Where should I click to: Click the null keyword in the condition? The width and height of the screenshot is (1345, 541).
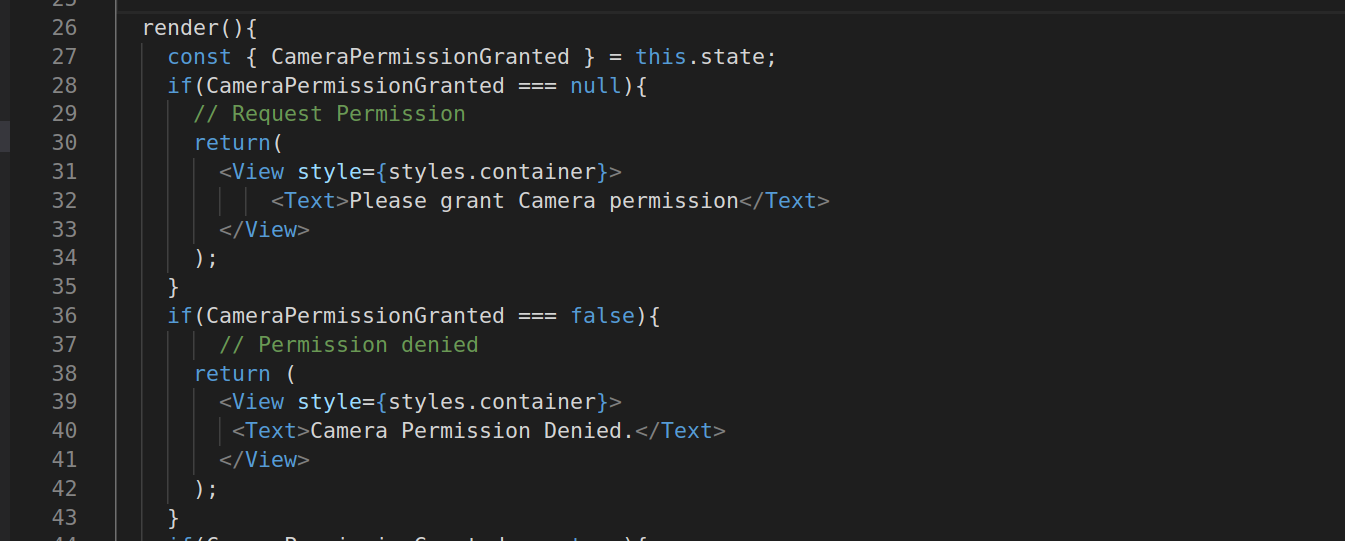pos(596,86)
